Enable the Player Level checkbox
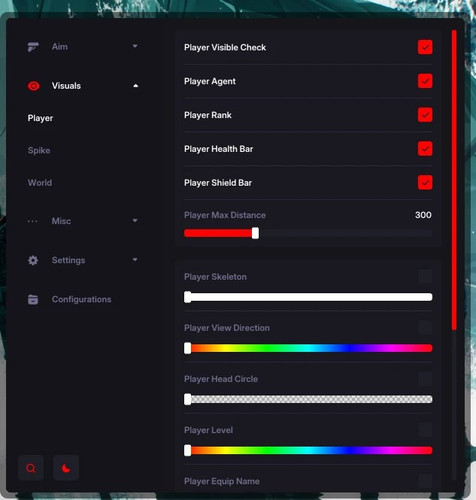The height and width of the screenshot is (500, 476). click(x=425, y=430)
